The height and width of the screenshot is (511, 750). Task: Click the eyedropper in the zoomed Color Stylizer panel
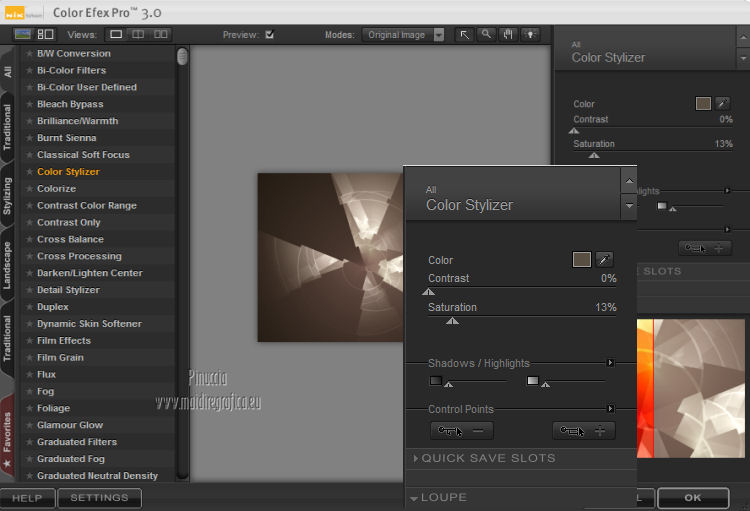pyautogui.click(x=604, y=259)
